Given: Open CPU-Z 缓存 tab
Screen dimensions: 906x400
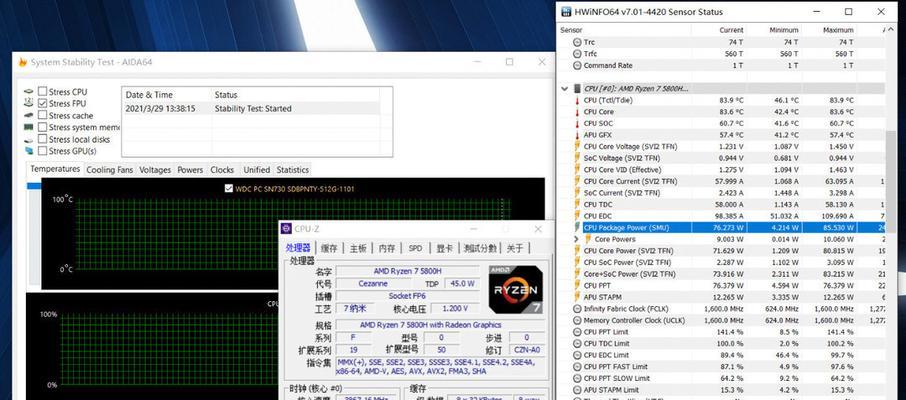Looking at the screenshot, I should tap(329, 248).
